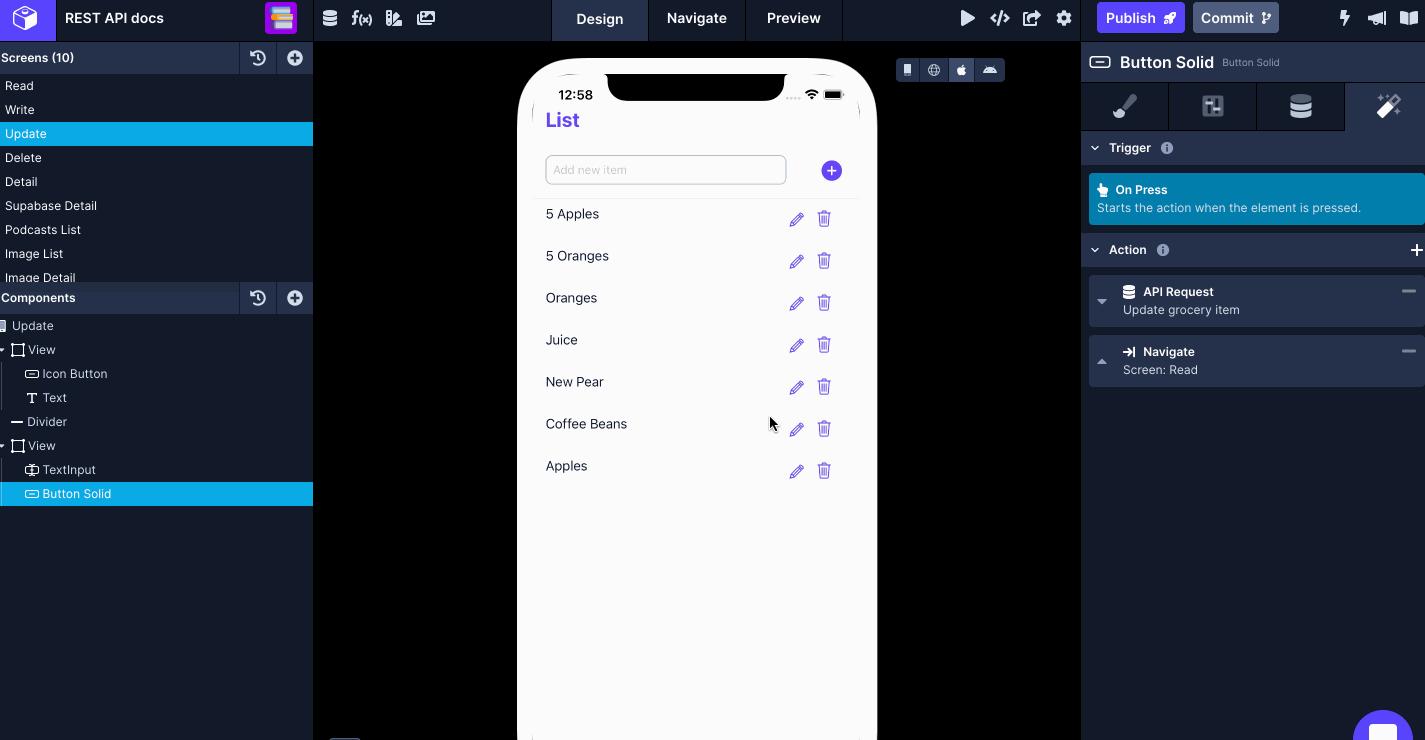The image size is (1425, 740).
Task: Click the edit pencil for 5 Apples
Action: [797, 219]
